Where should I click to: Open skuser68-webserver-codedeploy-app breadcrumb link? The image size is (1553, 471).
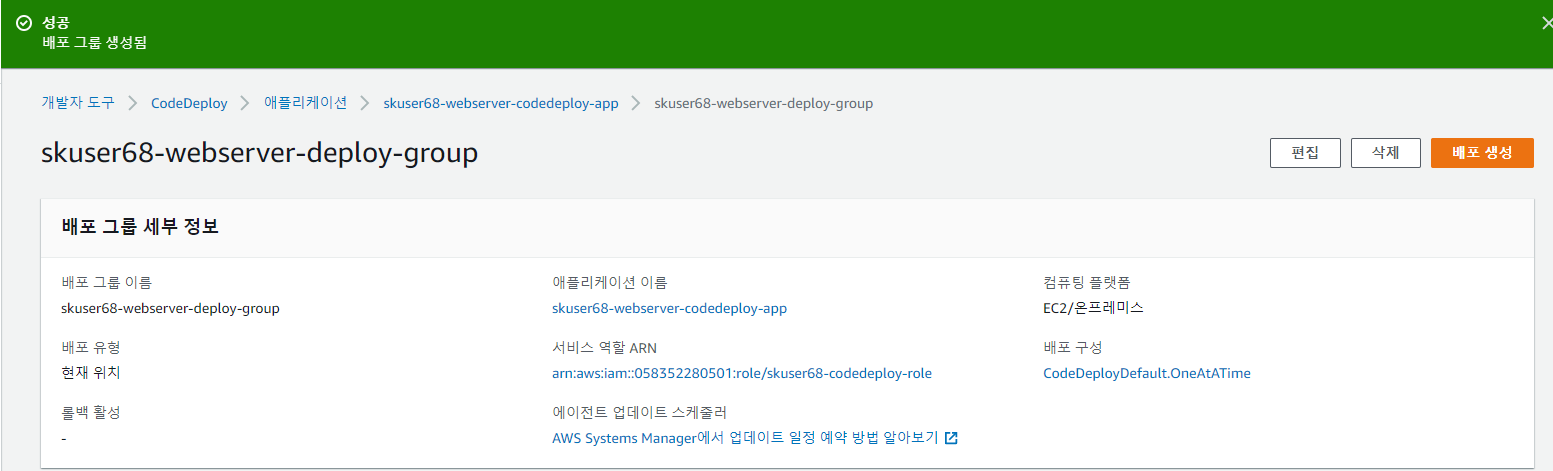(x=501, y=103)
